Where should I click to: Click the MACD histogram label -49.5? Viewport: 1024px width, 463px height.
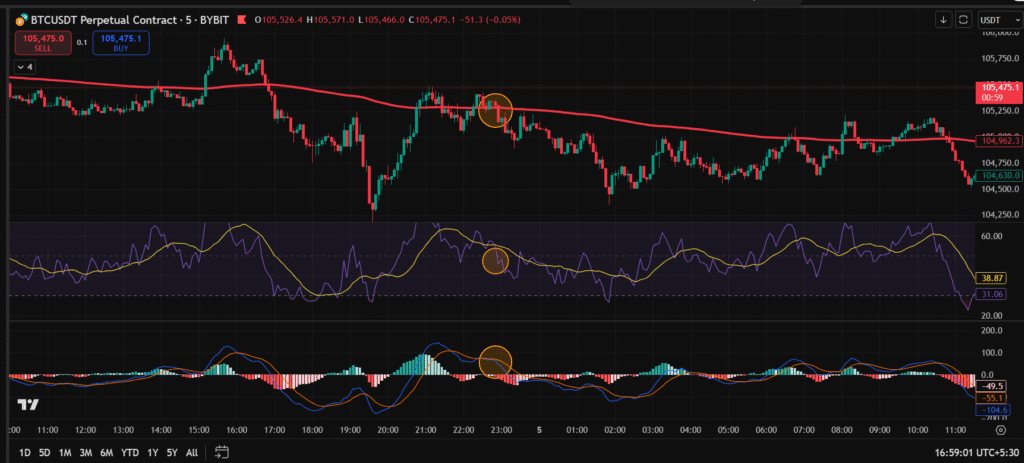coord(991,386)
